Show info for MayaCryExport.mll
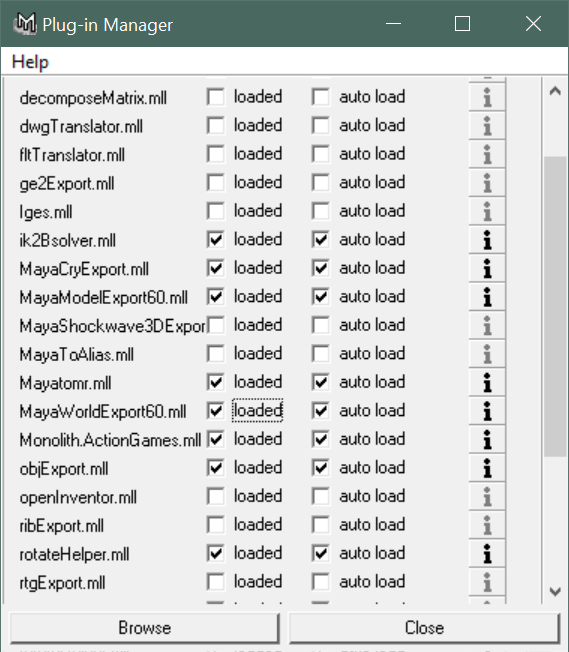The height and width of the screenshot is (652, 569). (x=487, y=269)
